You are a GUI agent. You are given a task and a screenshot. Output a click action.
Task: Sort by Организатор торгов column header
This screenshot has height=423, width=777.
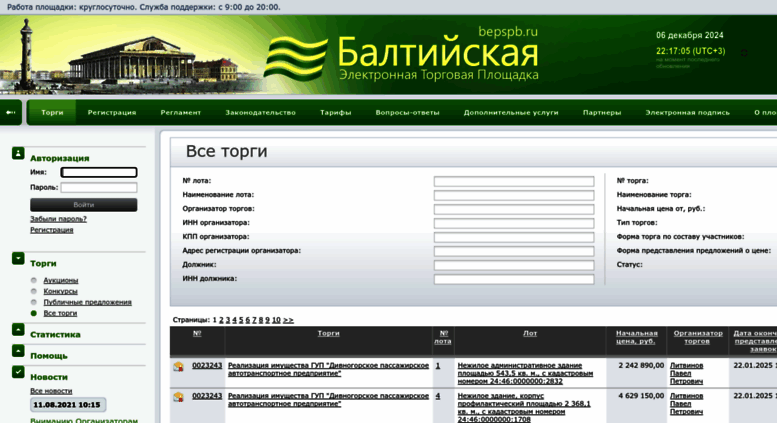click(x=698, y=337)
